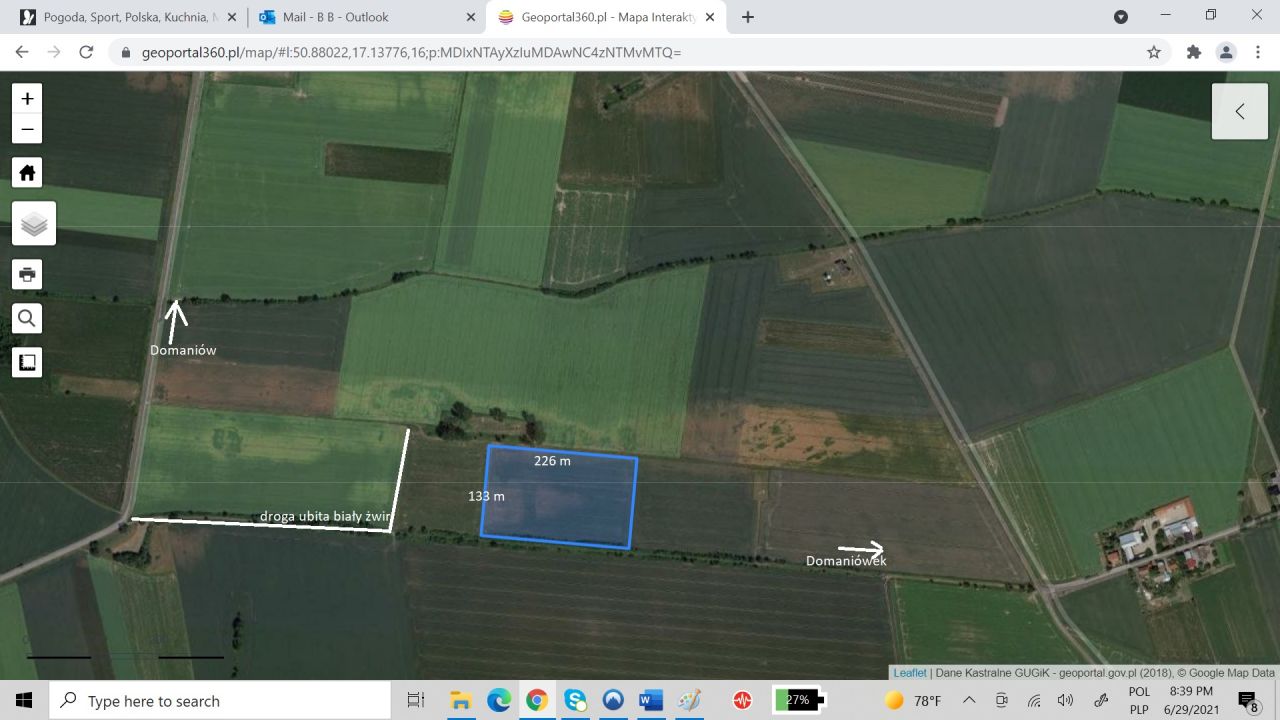The image size is (1280, 720).
Task: Open the measurement tool below search
Action: 27,362
